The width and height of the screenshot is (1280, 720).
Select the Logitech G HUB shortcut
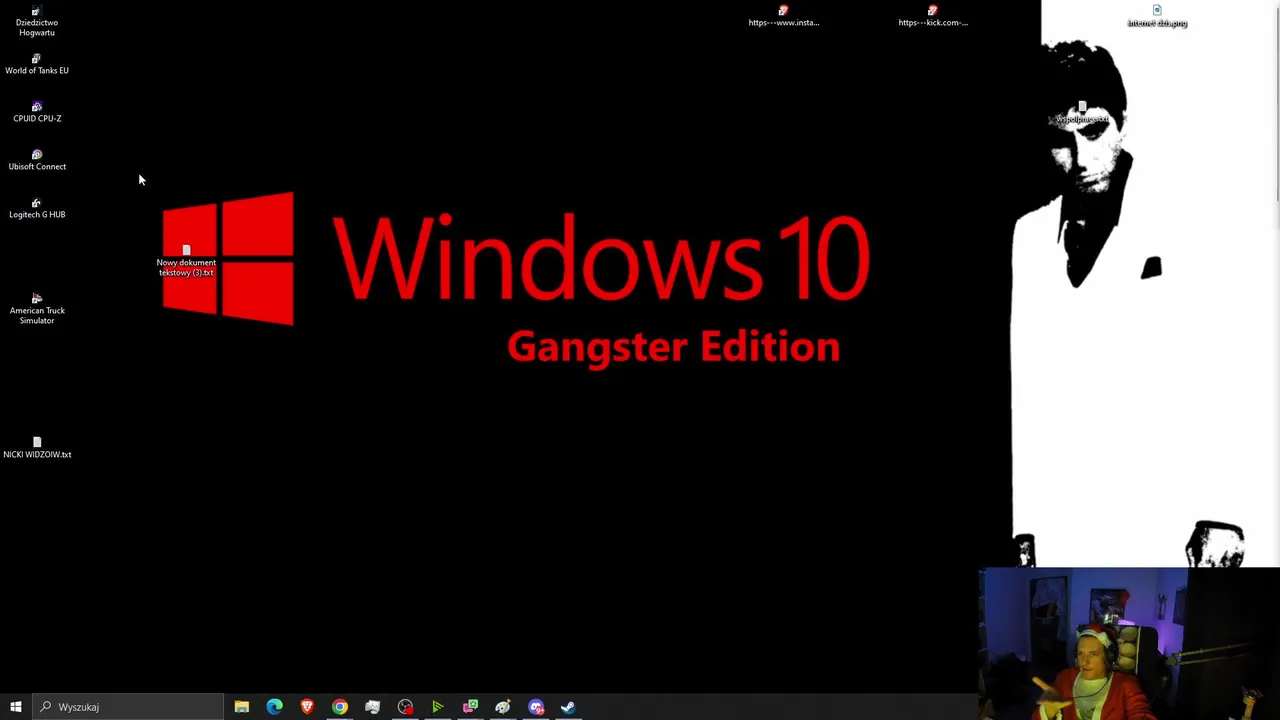tap(37, 208)
